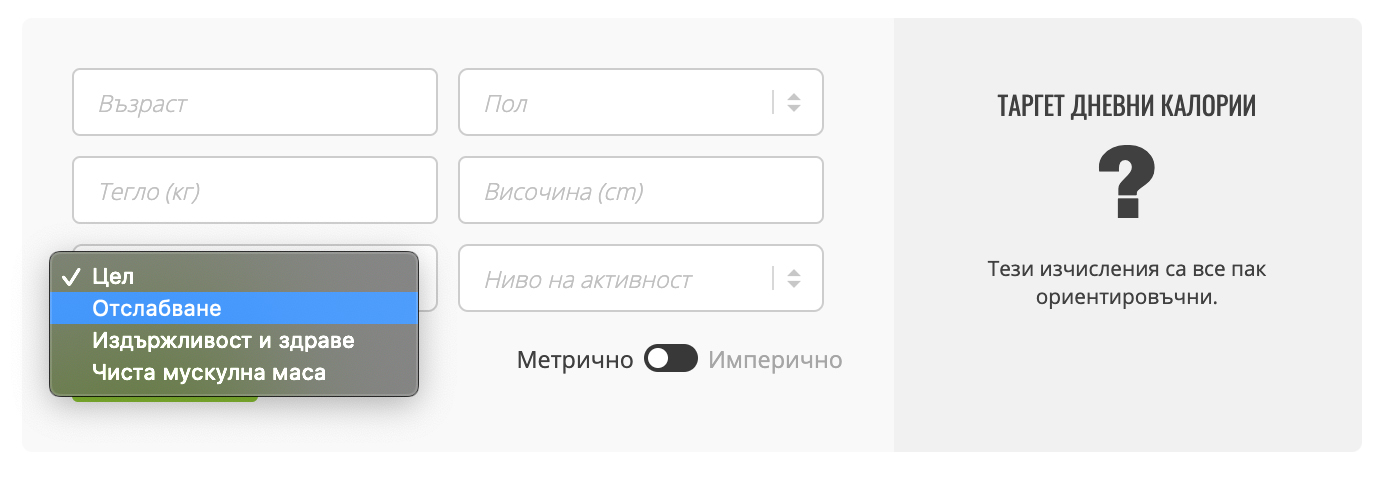Screen dimensions: 1382x477
Task: Pick the Цел placeholder option
Action: tap(112, 277)
